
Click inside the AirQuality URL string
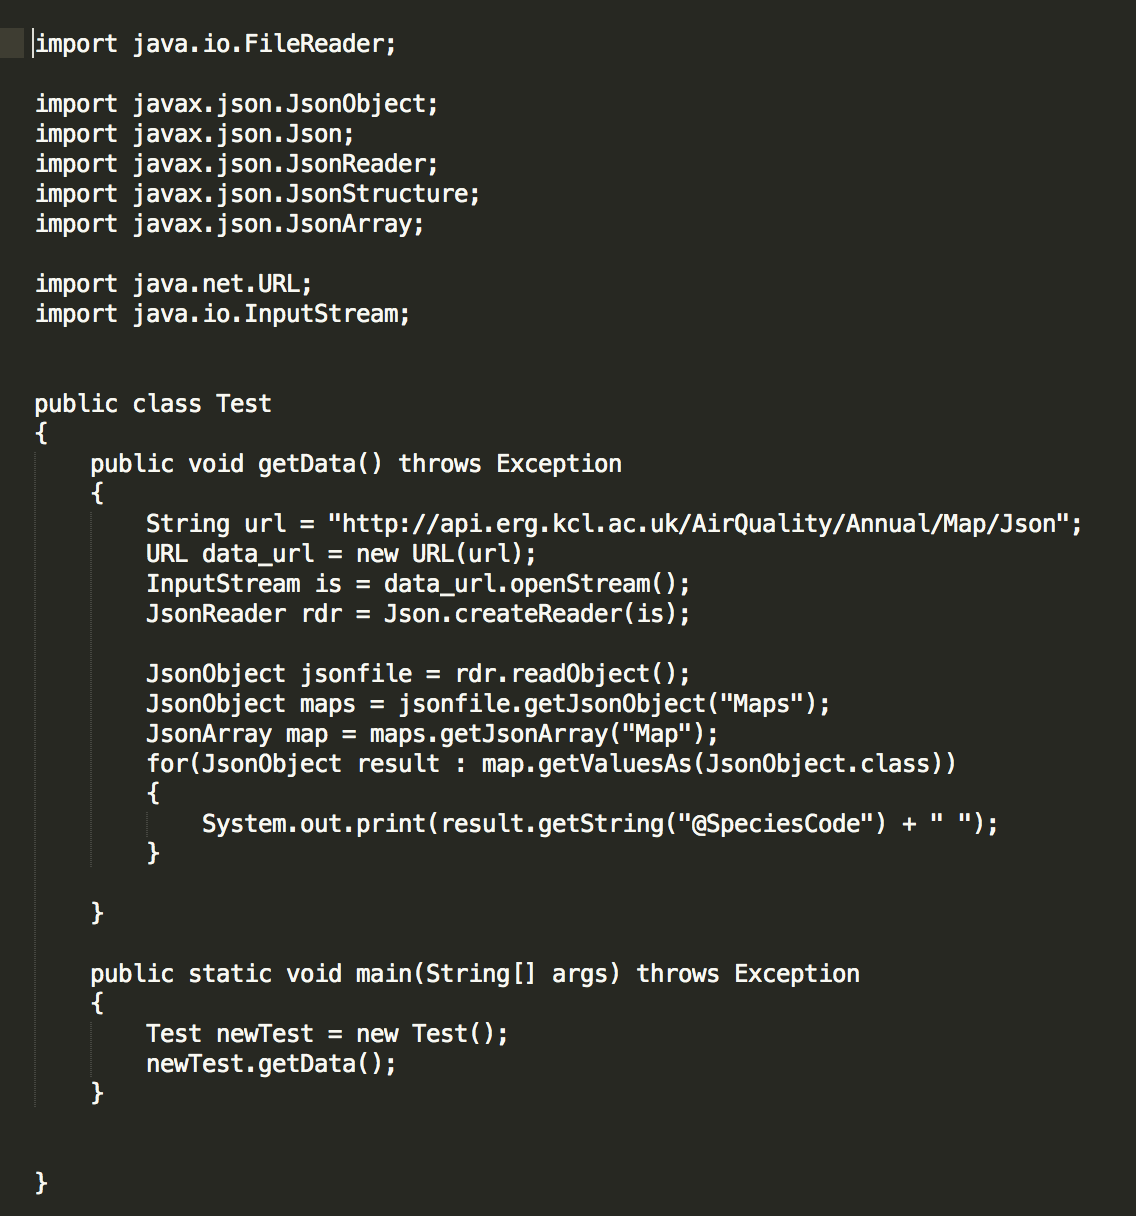(x=698, y=524)
